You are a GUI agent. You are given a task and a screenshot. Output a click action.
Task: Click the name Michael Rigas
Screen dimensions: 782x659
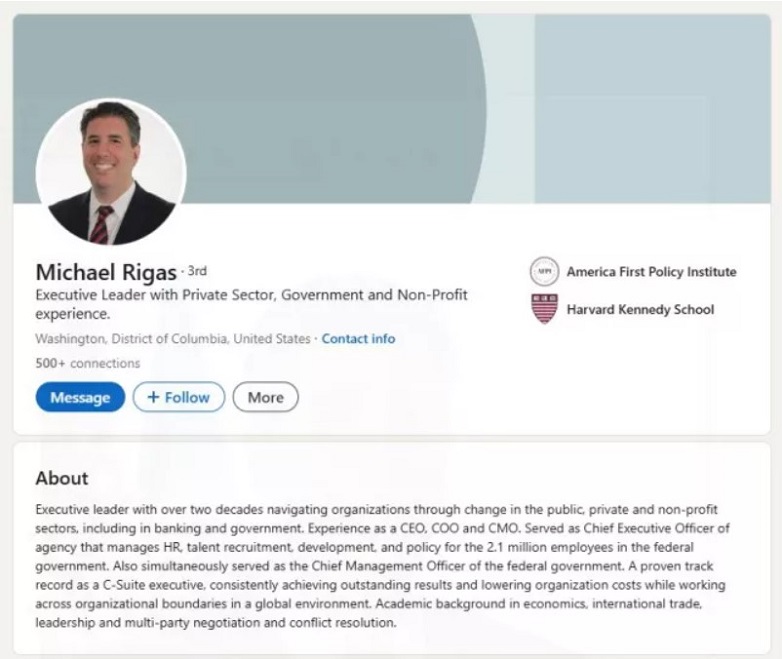pyautogui.click(x=106, y=272)
